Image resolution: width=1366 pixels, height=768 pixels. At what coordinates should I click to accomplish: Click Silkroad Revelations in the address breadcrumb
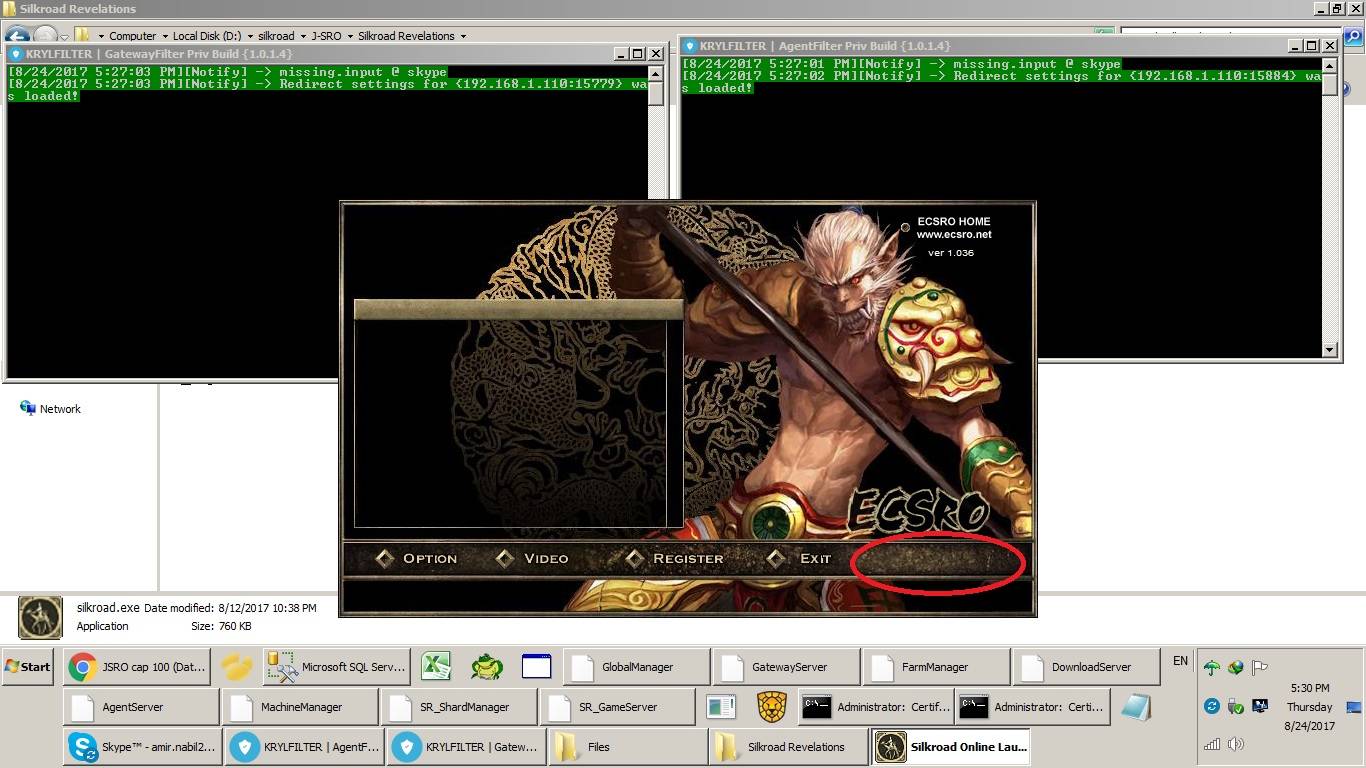[406, 36]
